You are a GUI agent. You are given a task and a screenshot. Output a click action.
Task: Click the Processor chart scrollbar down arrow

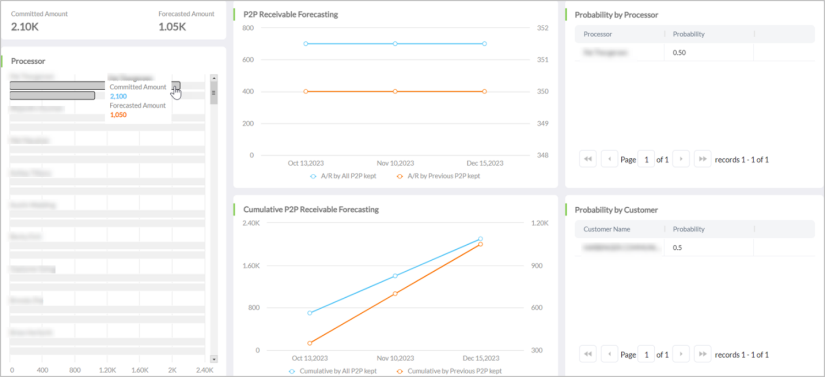214,359
